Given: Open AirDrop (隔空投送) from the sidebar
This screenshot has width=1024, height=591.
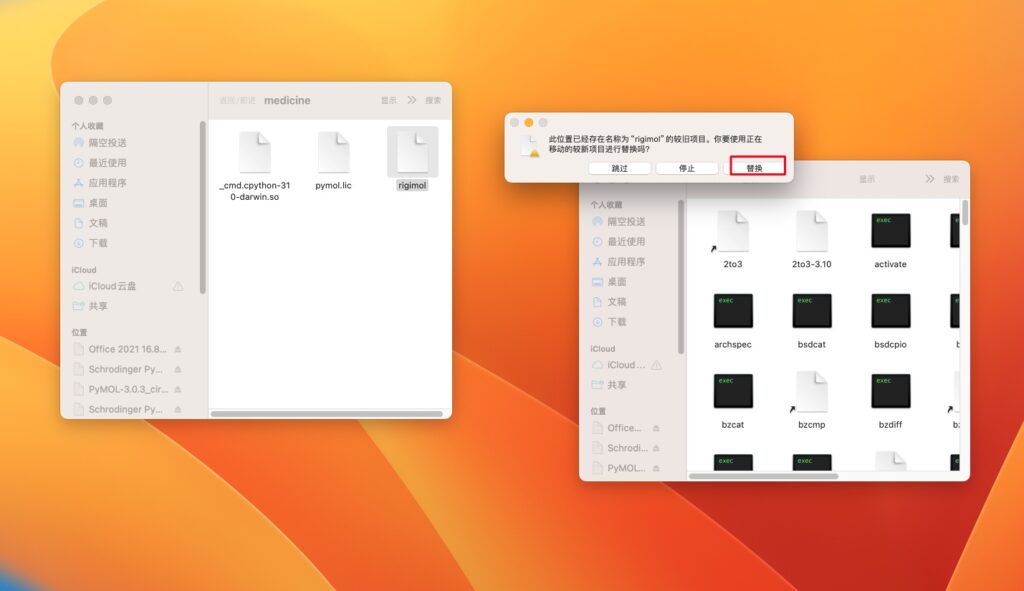Looking at the screenshot, I should (x=106, y=143).
